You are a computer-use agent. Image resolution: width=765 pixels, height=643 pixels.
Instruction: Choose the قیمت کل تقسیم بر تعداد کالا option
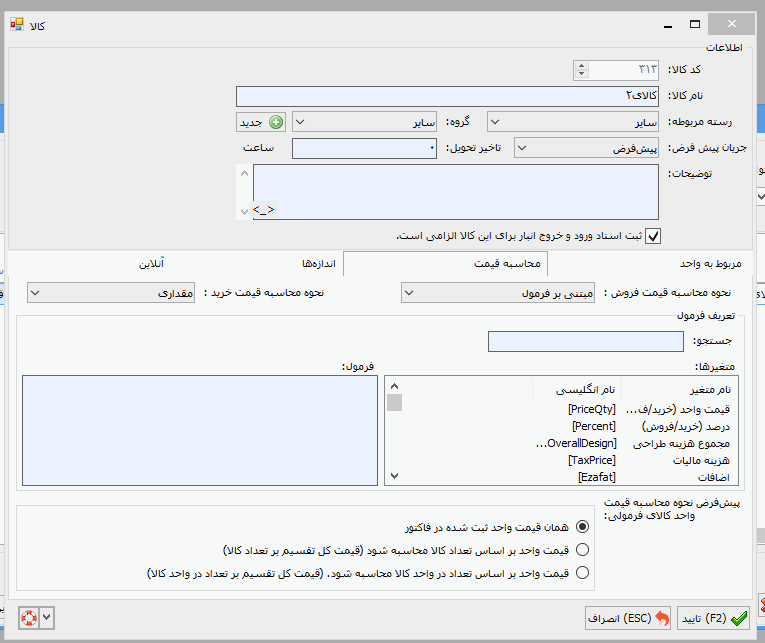(x=583, y=550)
